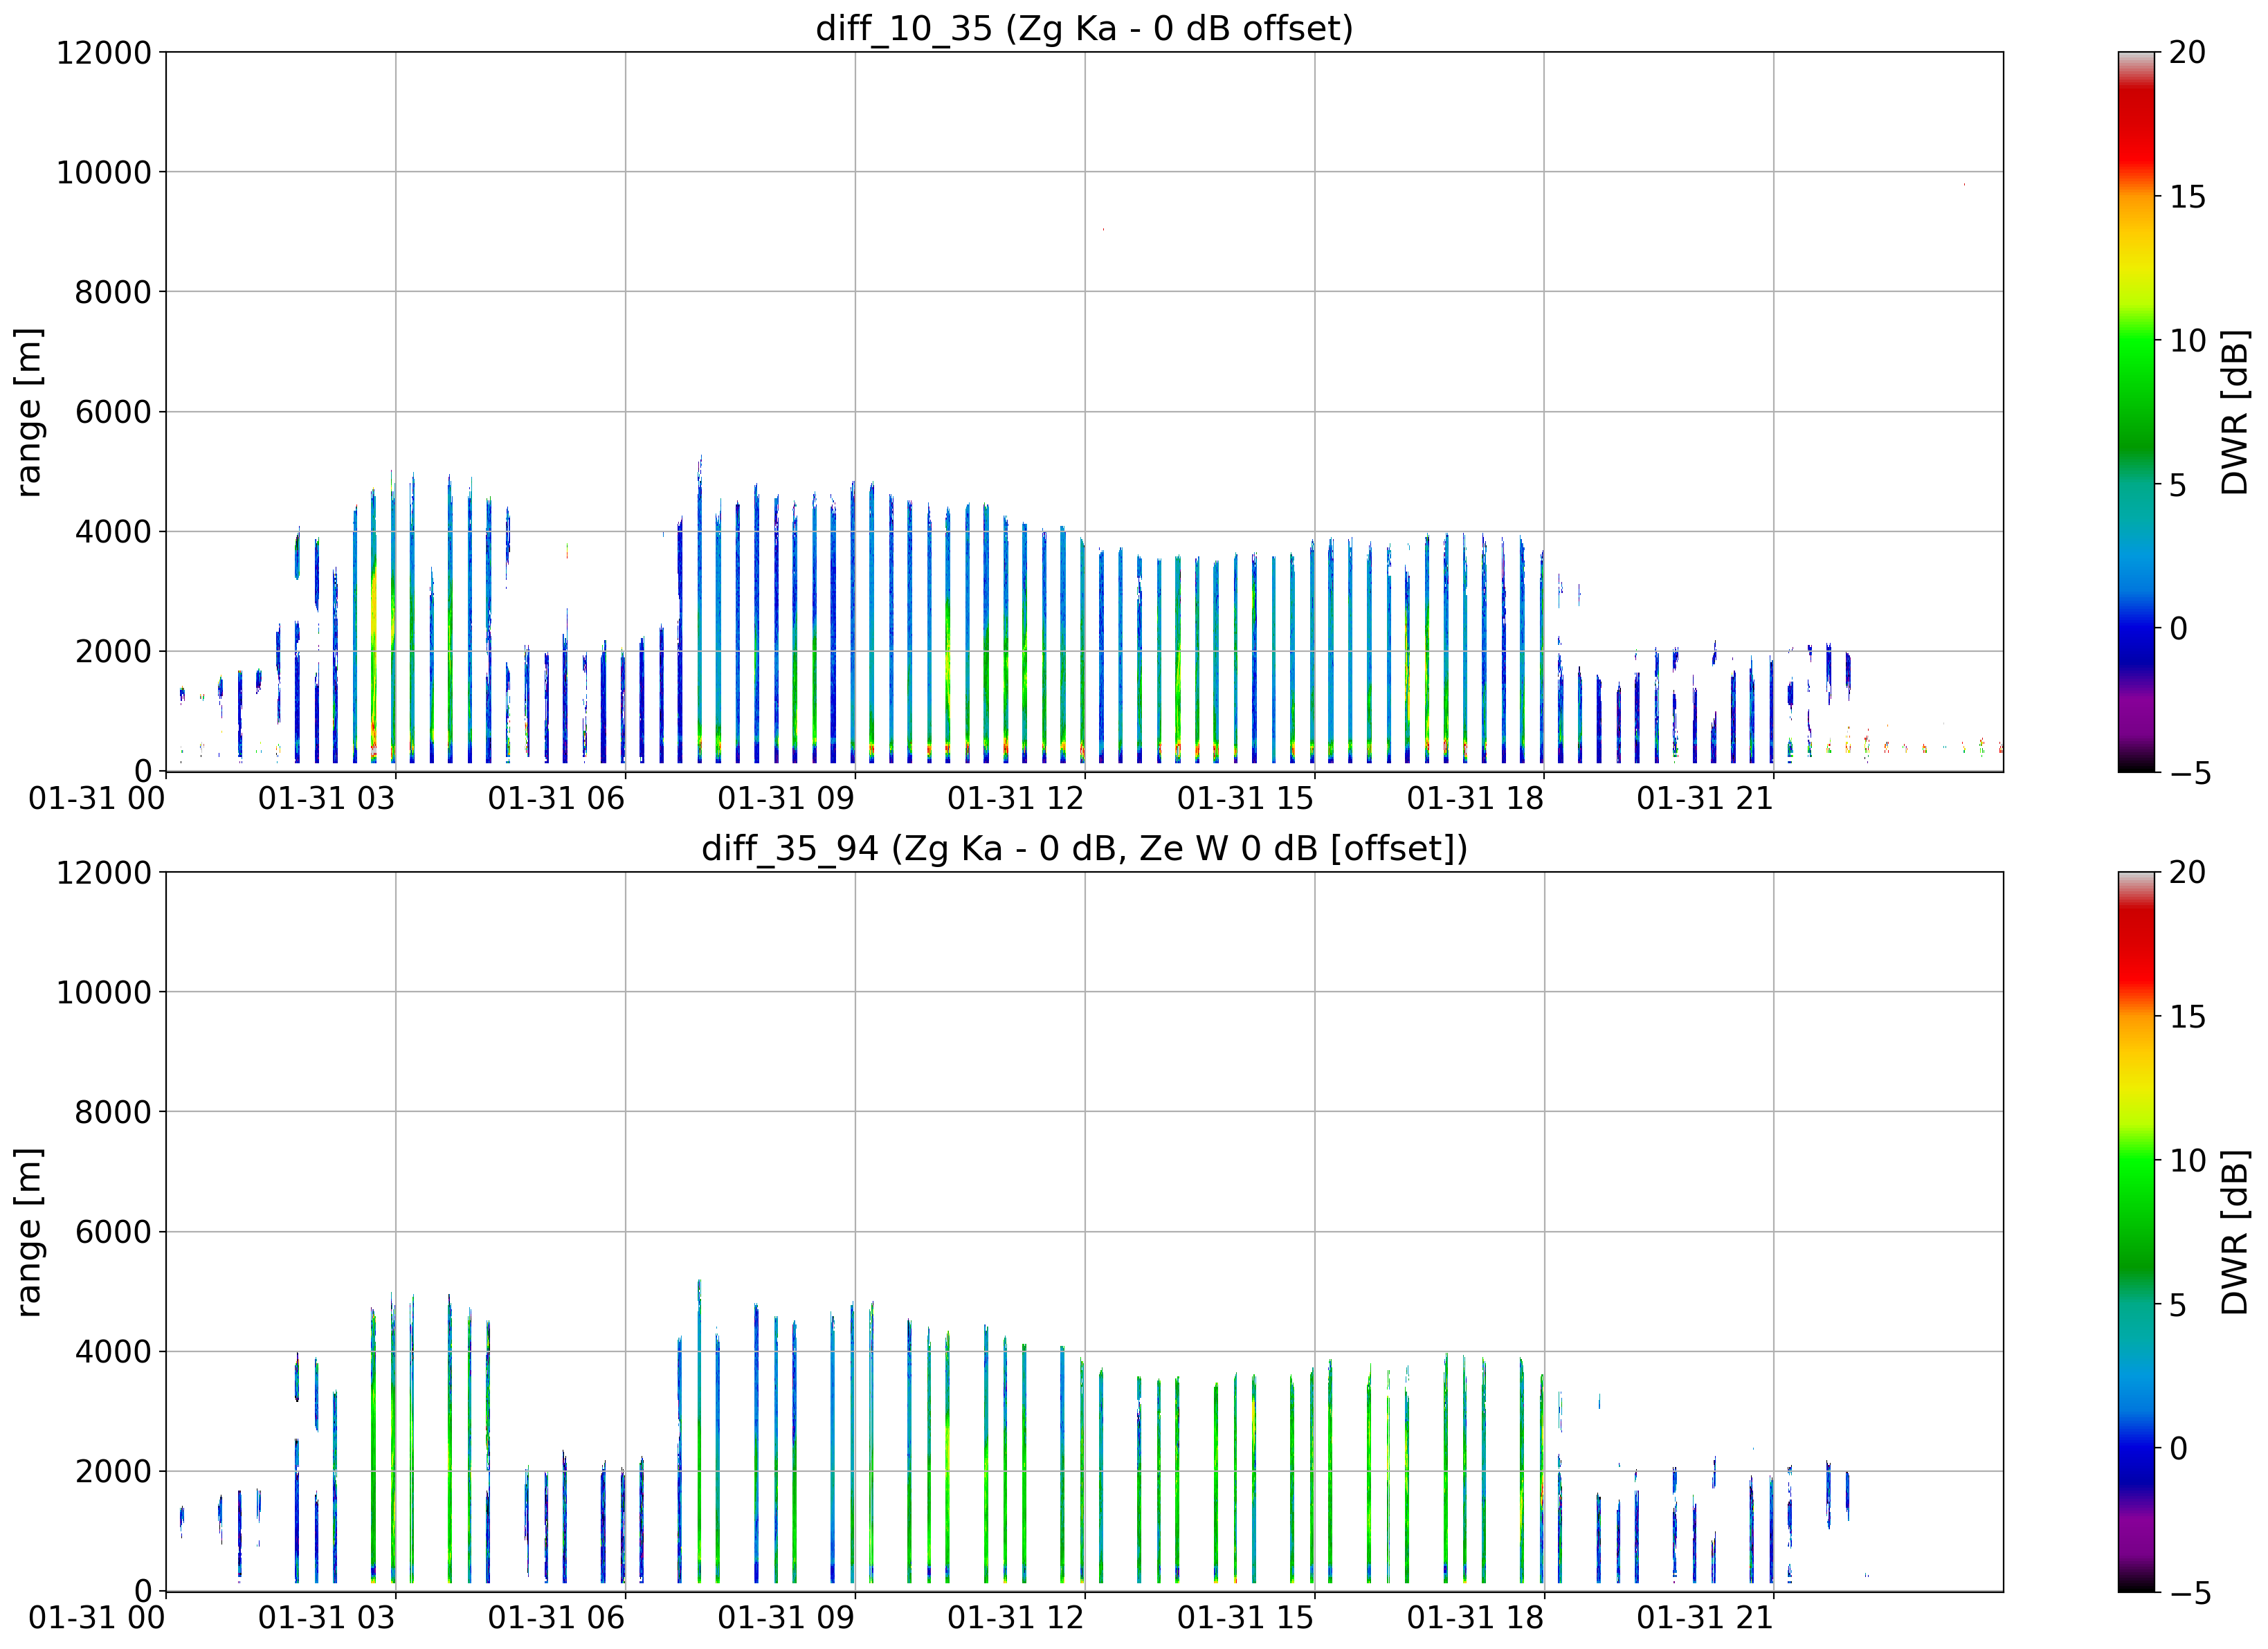Click the diff_35_94 plot data area
The image size is (2268, 1649).
(1084, 1232)
